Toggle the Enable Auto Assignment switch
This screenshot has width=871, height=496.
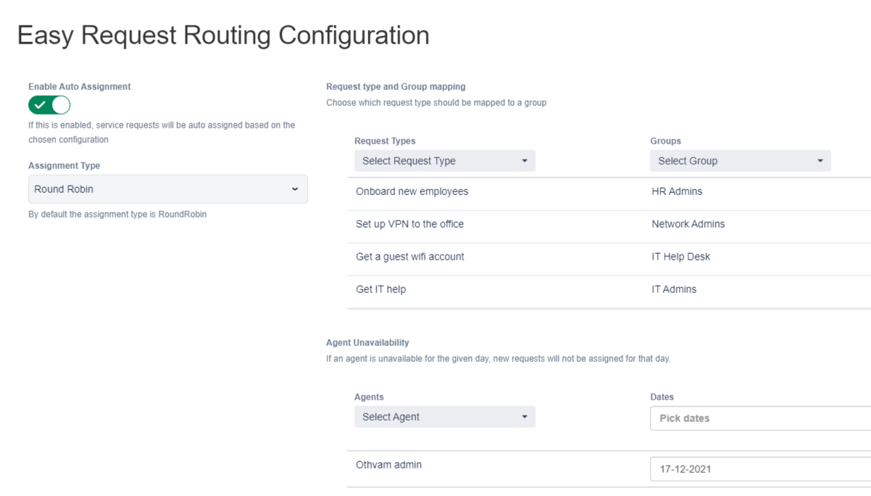point(49,105)
